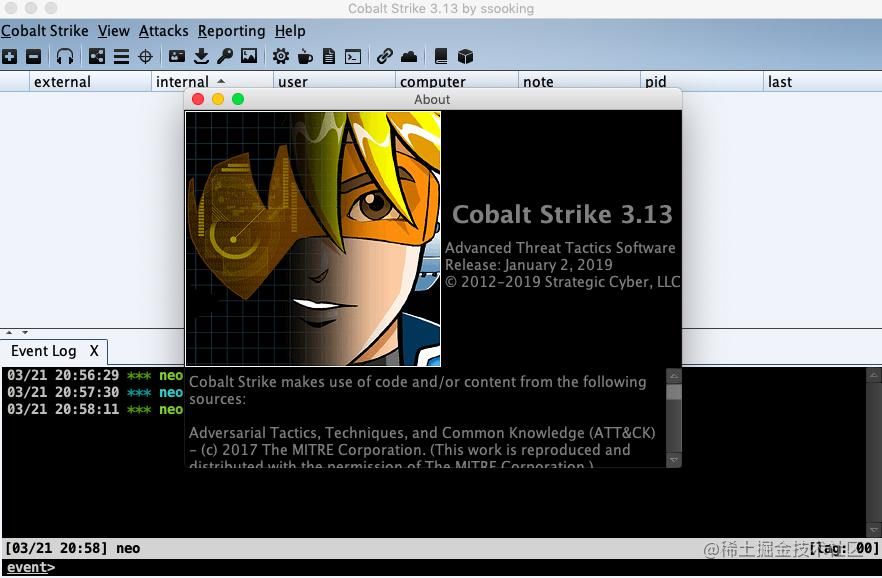Sort by the note column header
Screen dimensions: 882x578
click(x=579, y=82)
